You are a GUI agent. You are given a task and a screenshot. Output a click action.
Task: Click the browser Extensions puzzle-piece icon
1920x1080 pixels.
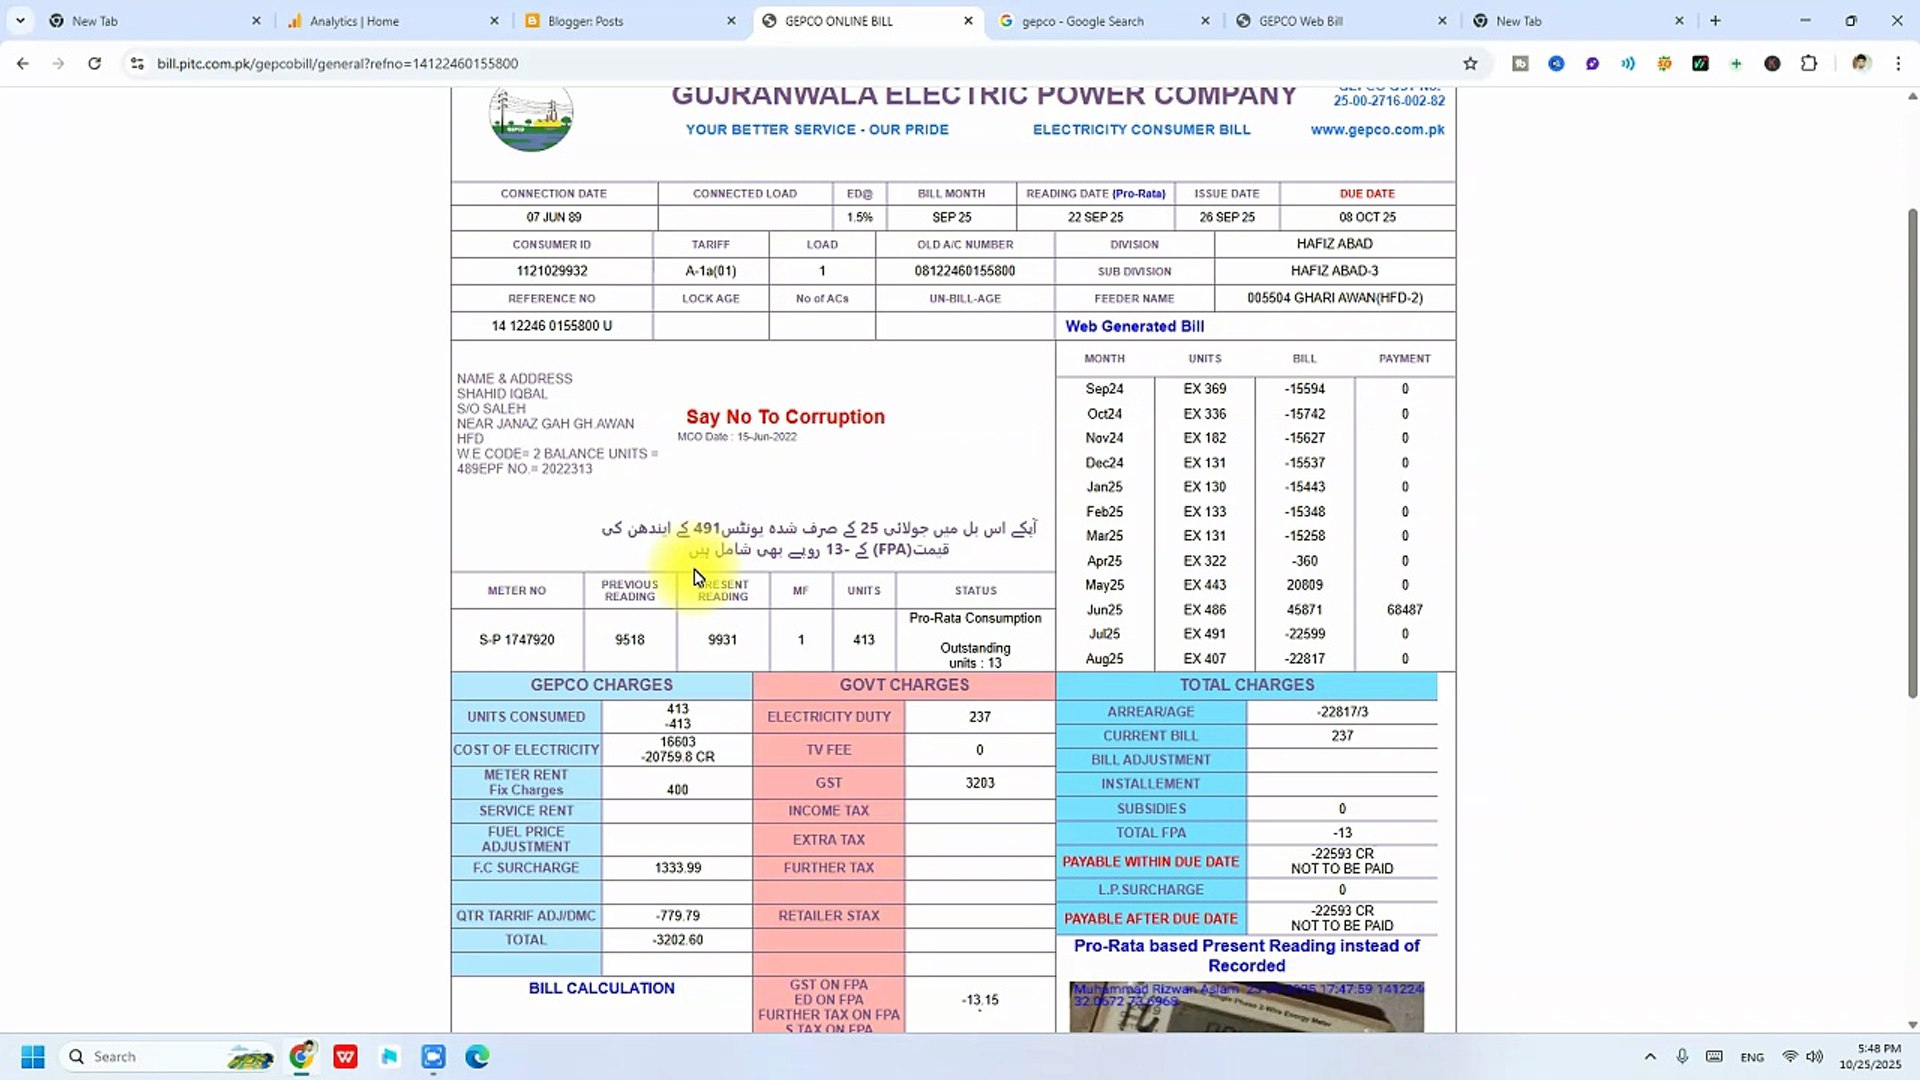tap(1809, 63)
